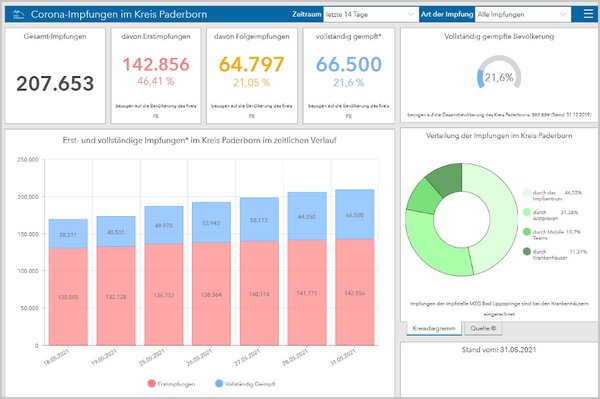Viewport: 600px width, 399px height.
Task: Click the 'Vollständig geimpfte Bevölkerung' card title
Action: pos(499,36)
